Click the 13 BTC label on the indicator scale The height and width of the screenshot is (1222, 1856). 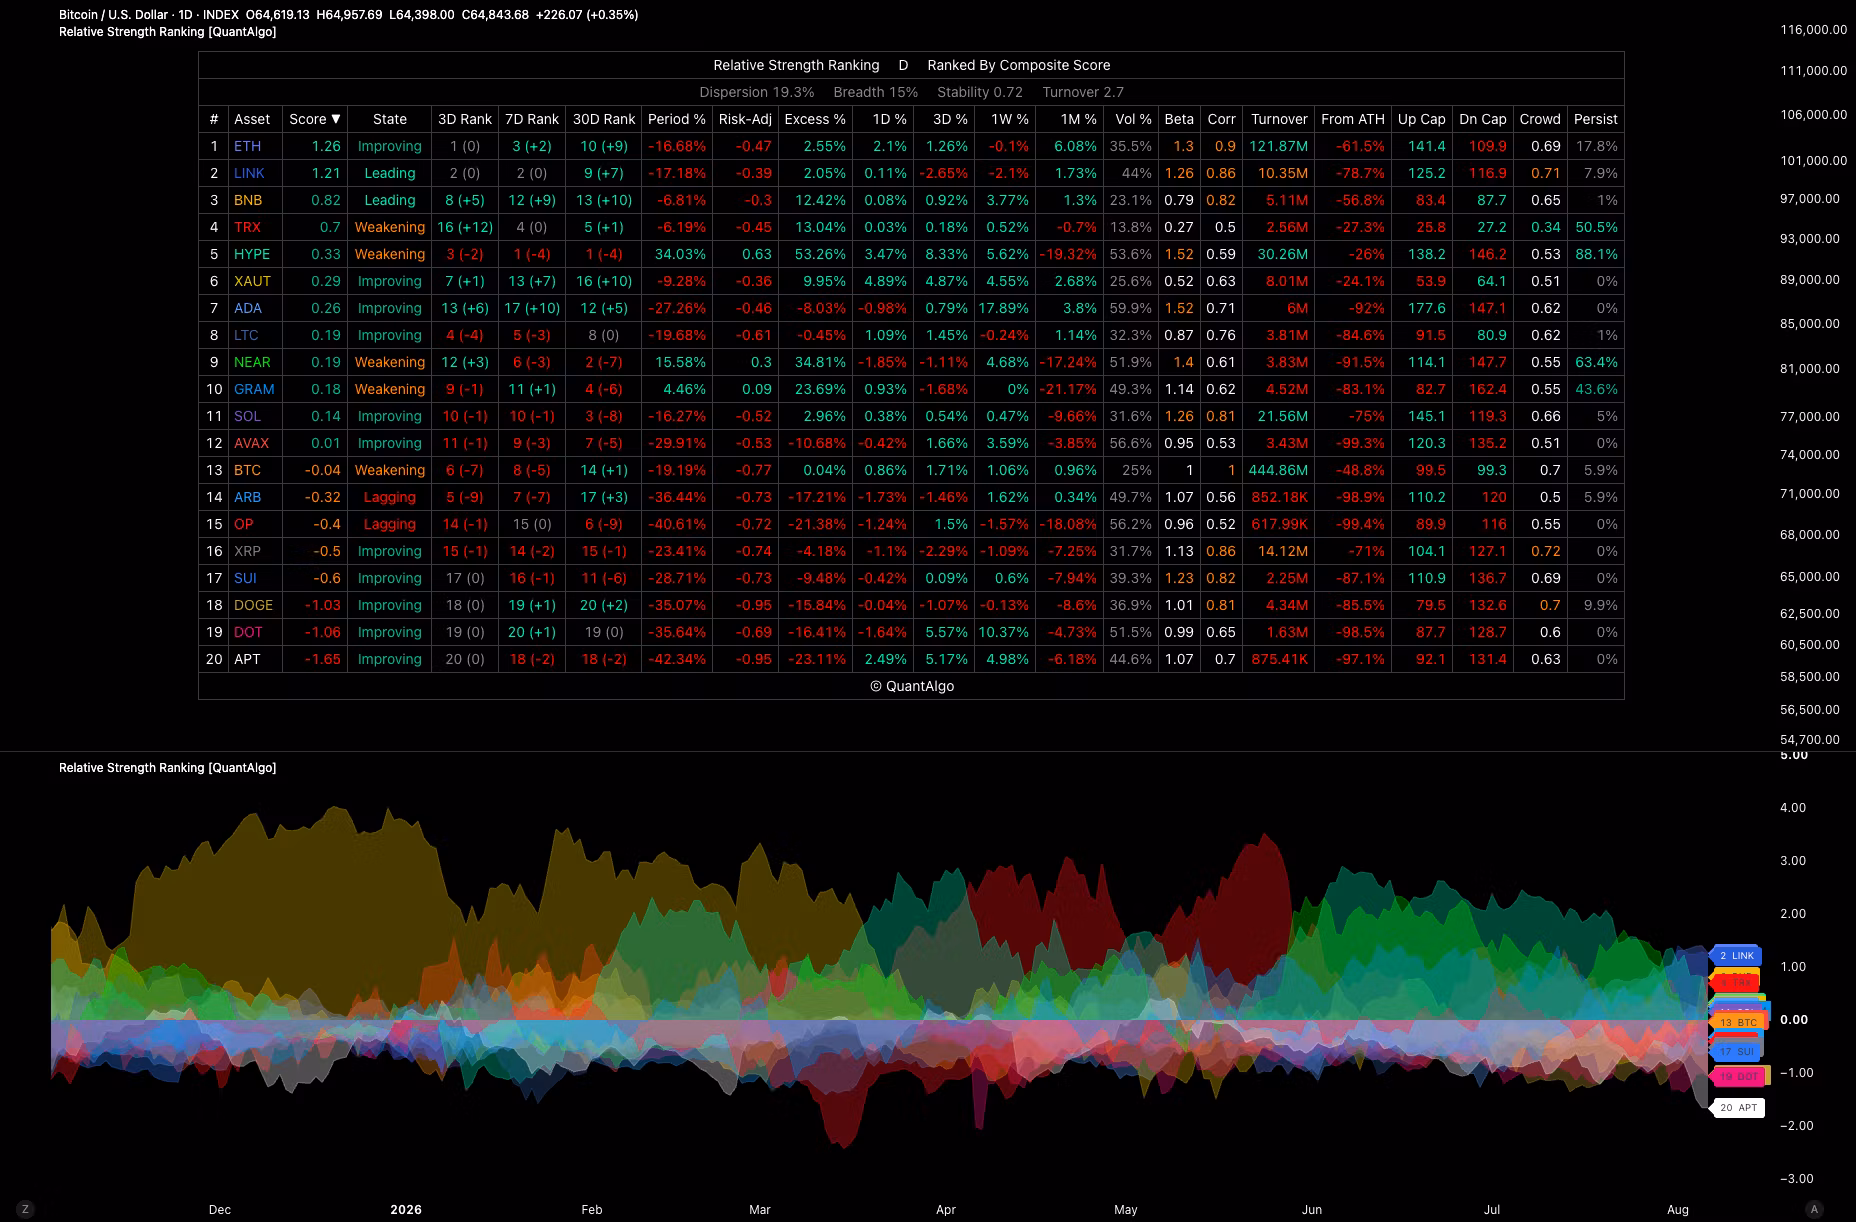point(1738,1022)
